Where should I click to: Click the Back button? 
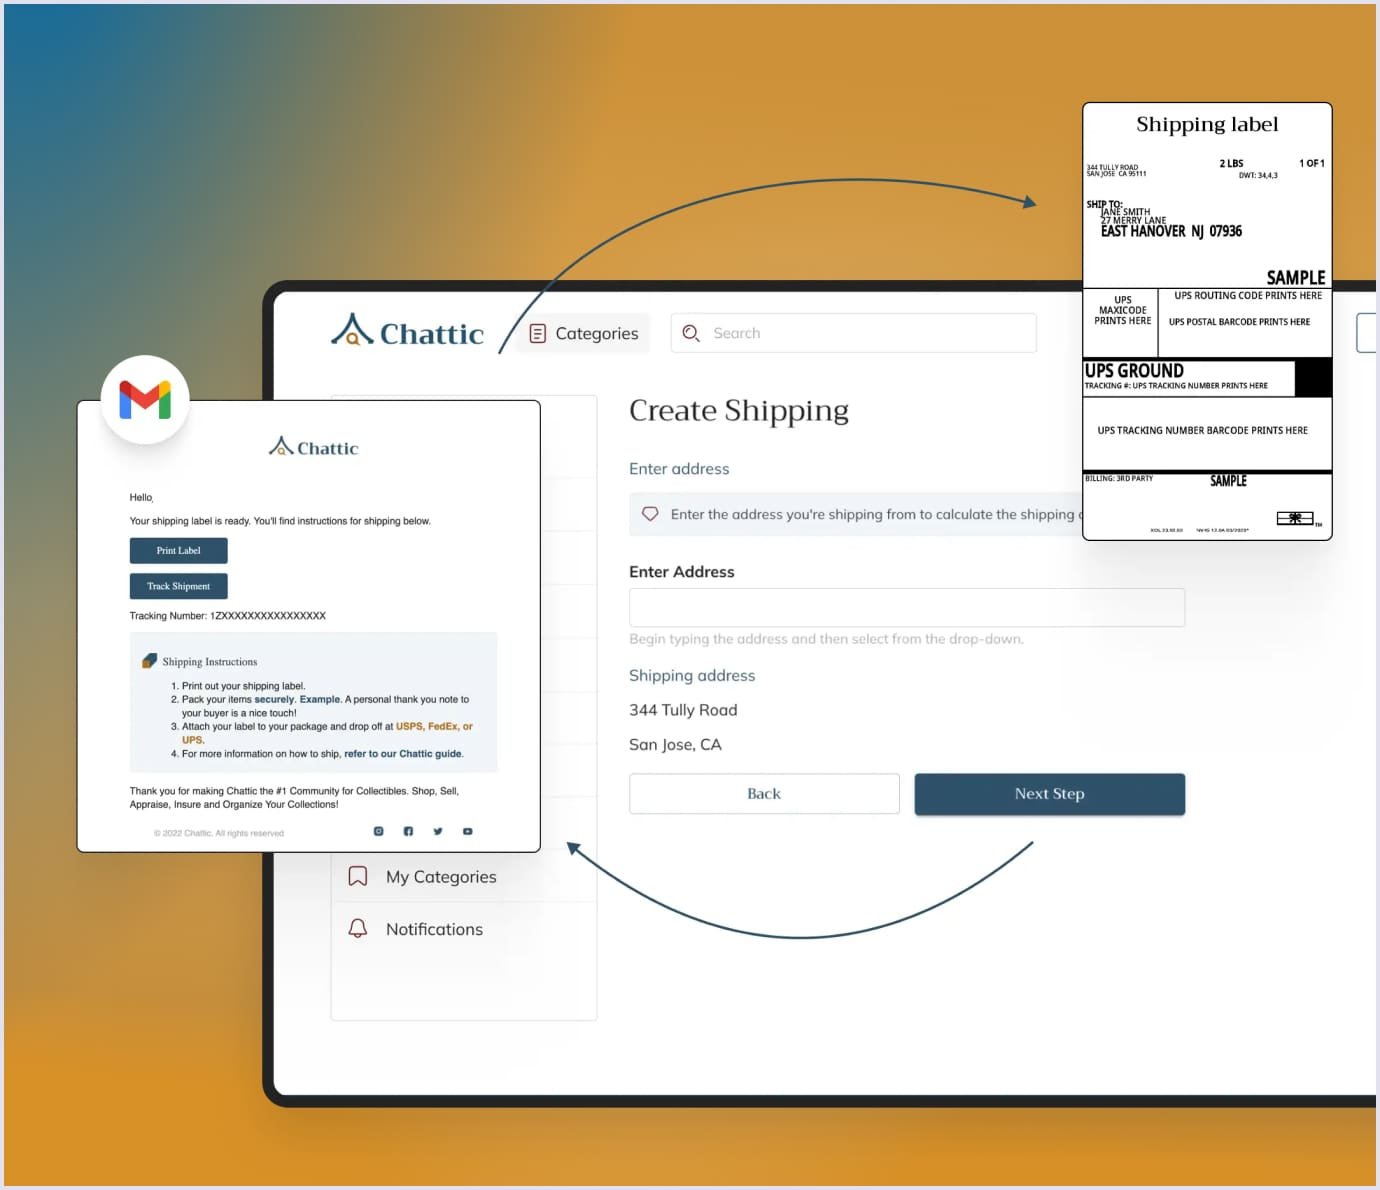click(x=764, y=794)
